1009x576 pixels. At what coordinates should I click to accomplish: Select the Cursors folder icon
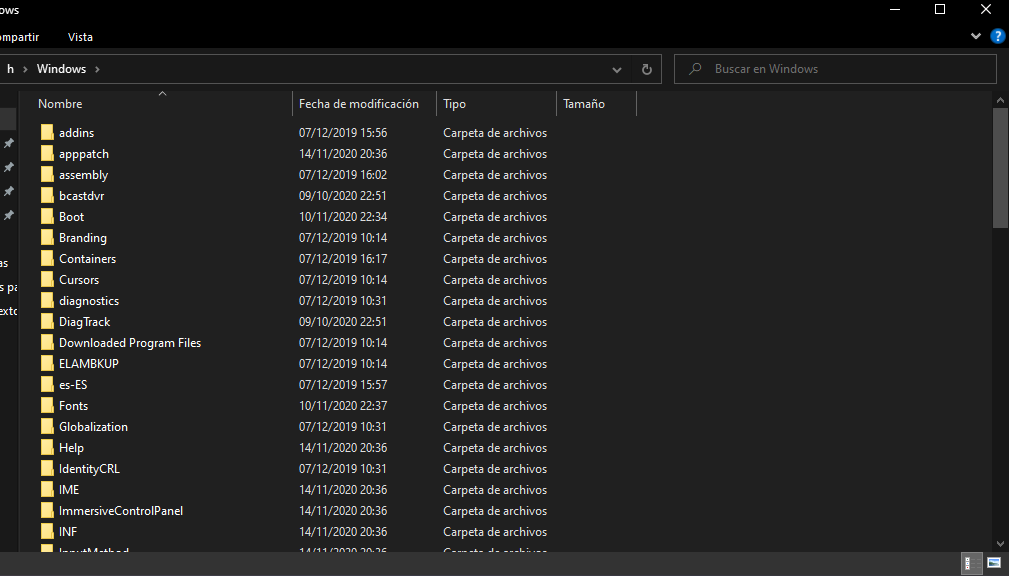[x=47, y=280]
